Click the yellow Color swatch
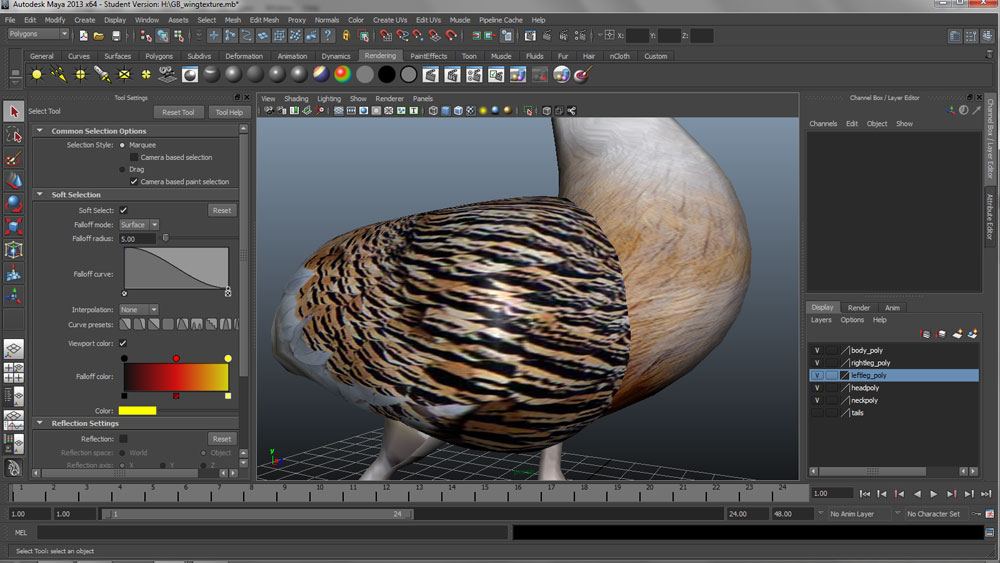 tap(137, 411)
